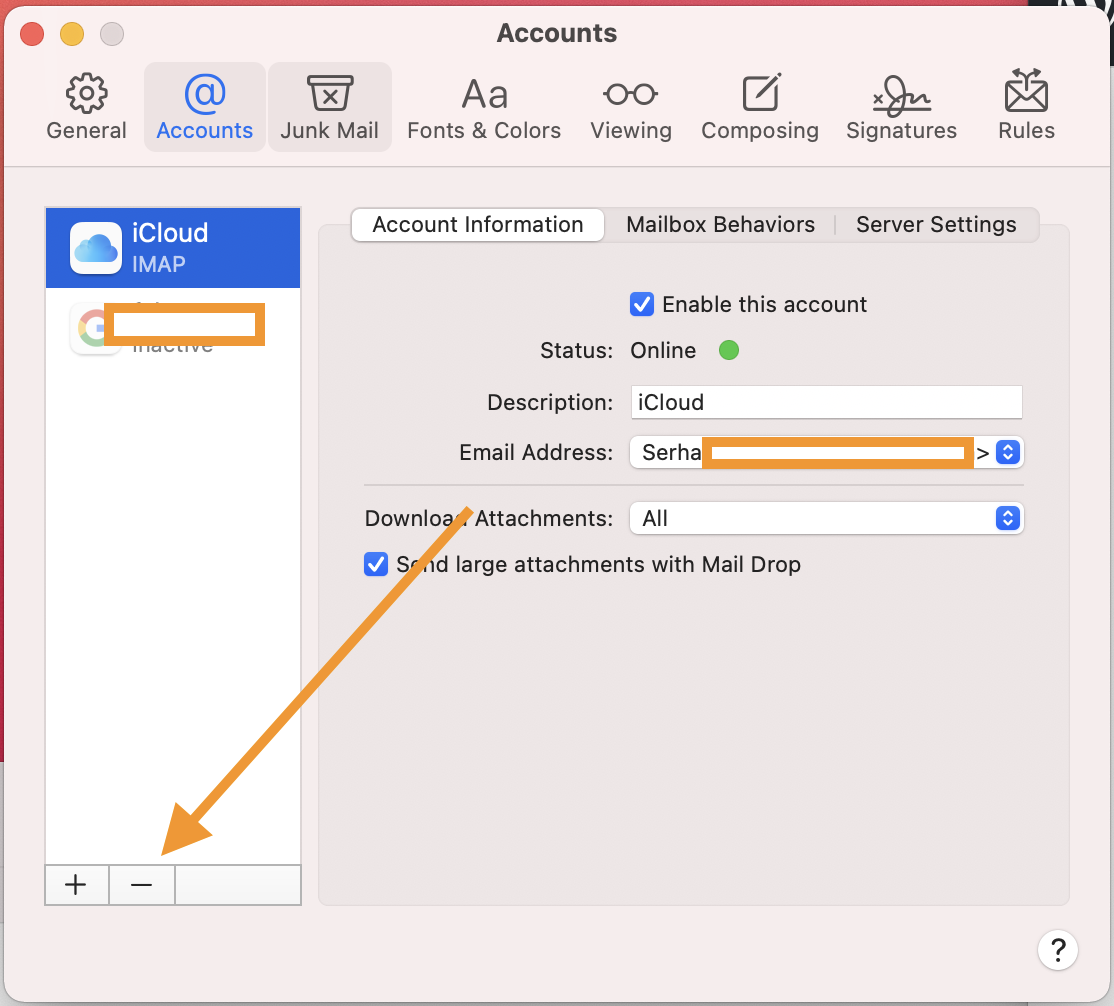Image resolution: width=1114 pixels, height=1006 pixels.
Task: Remove selected account with minus button
Action: 141,885
